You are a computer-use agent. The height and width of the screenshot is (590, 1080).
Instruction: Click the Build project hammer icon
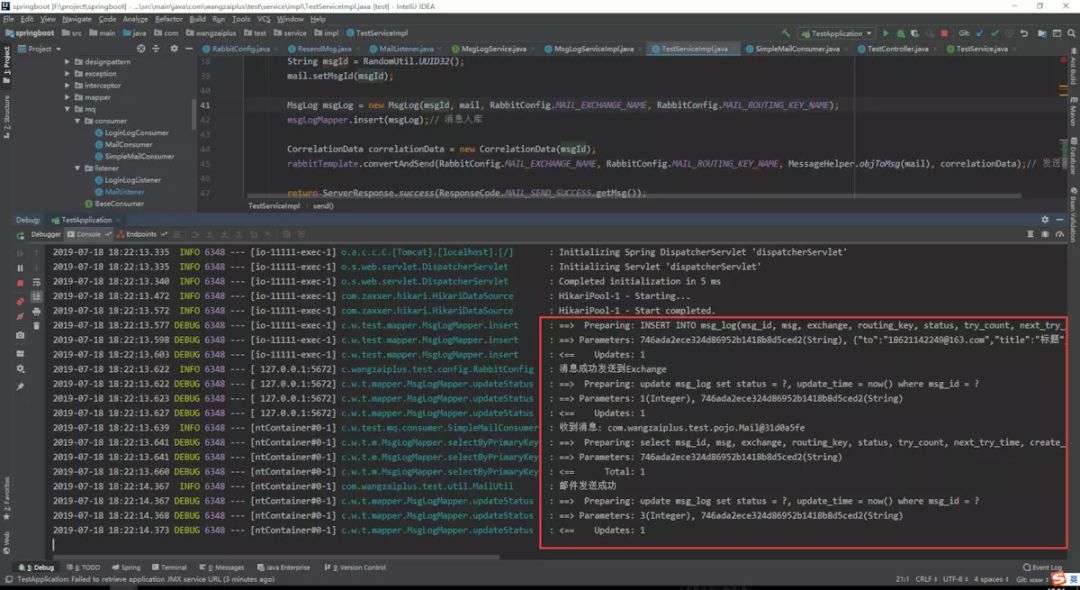(786, 33)
